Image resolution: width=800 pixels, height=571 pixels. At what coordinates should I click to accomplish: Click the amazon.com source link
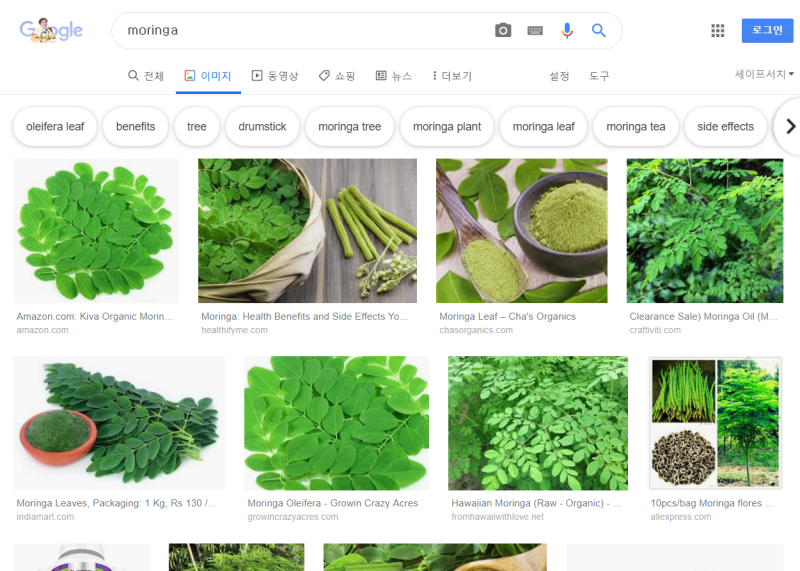[x=42, y=330]
